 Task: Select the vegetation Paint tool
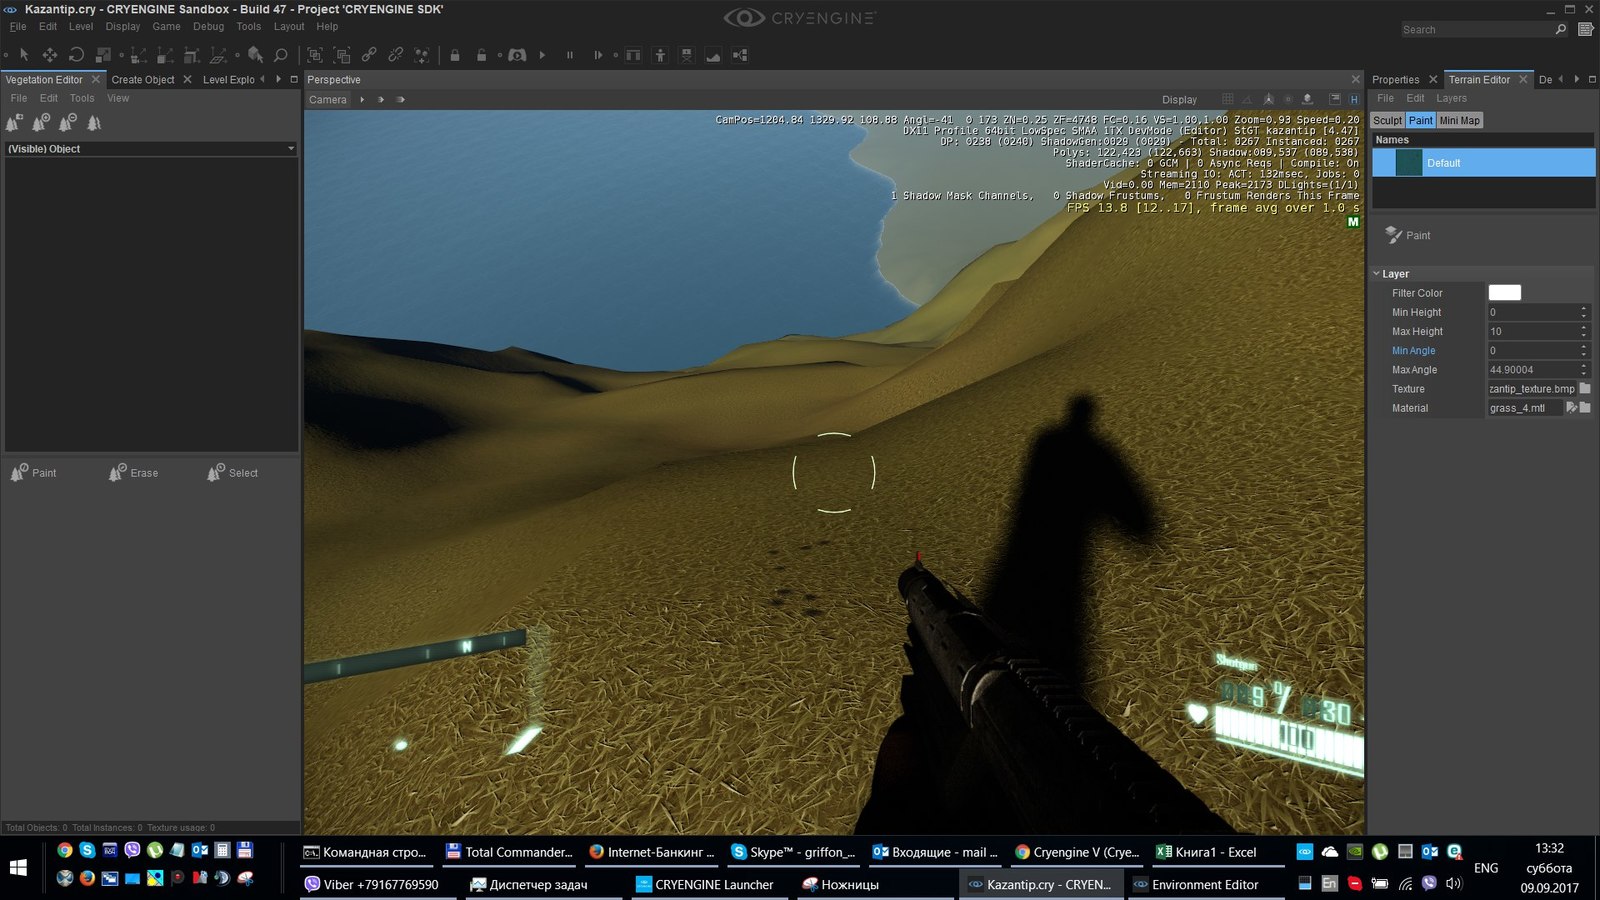point(33,472)
